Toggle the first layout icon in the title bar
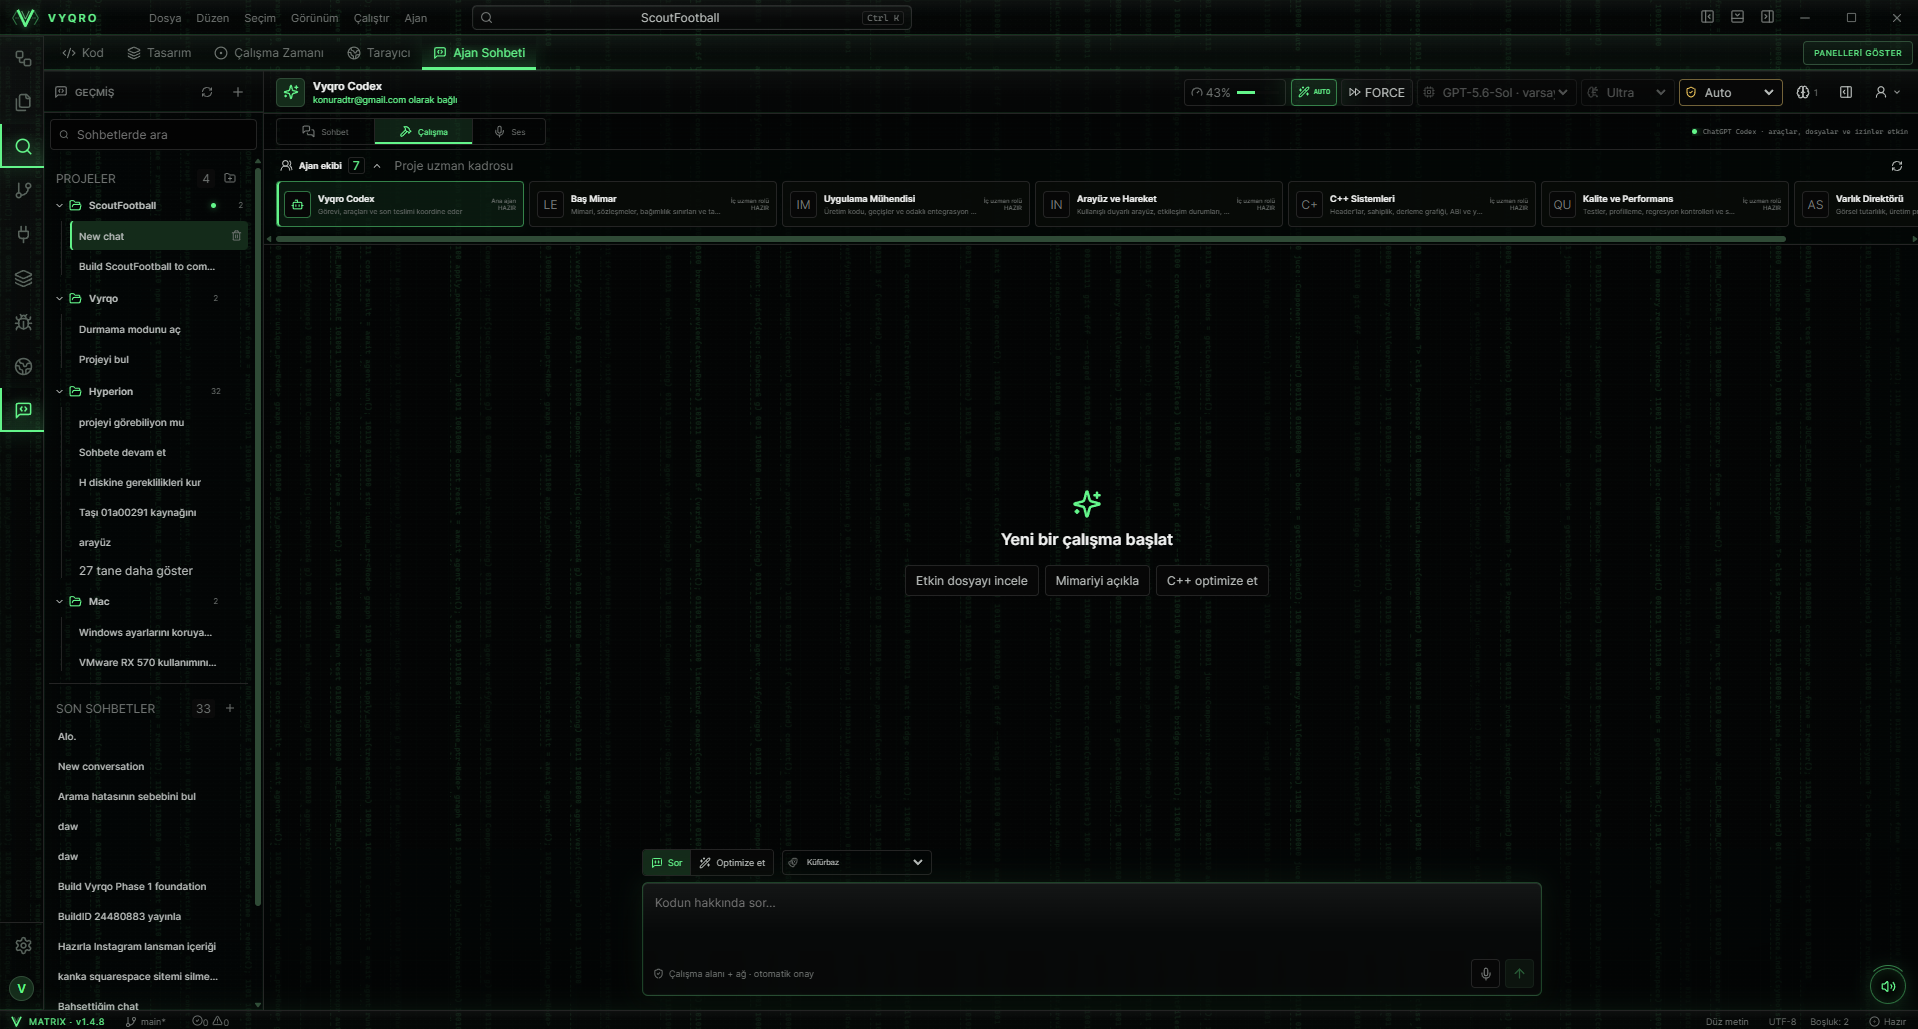This screenshot has height=1029, width=1918. (x=1707, y=17)
